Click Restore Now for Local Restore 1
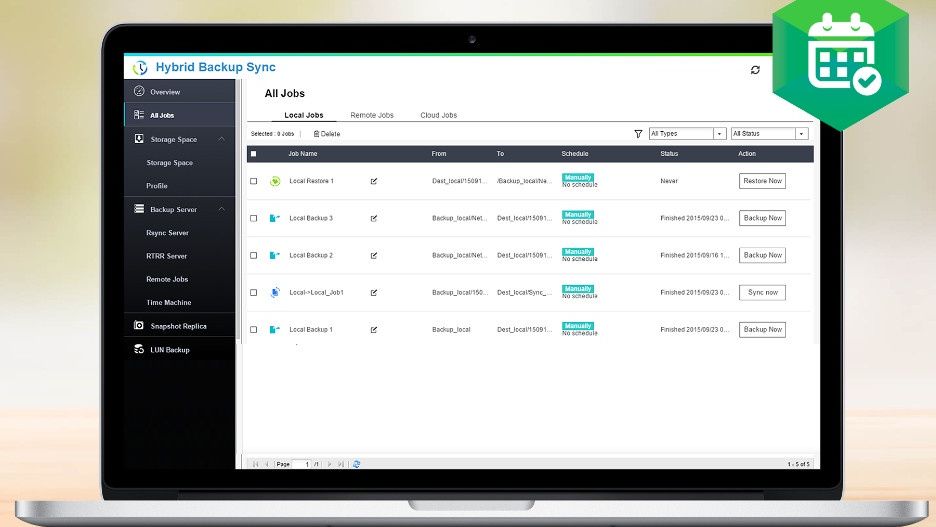936x527 pixels. tap(762, 181)
